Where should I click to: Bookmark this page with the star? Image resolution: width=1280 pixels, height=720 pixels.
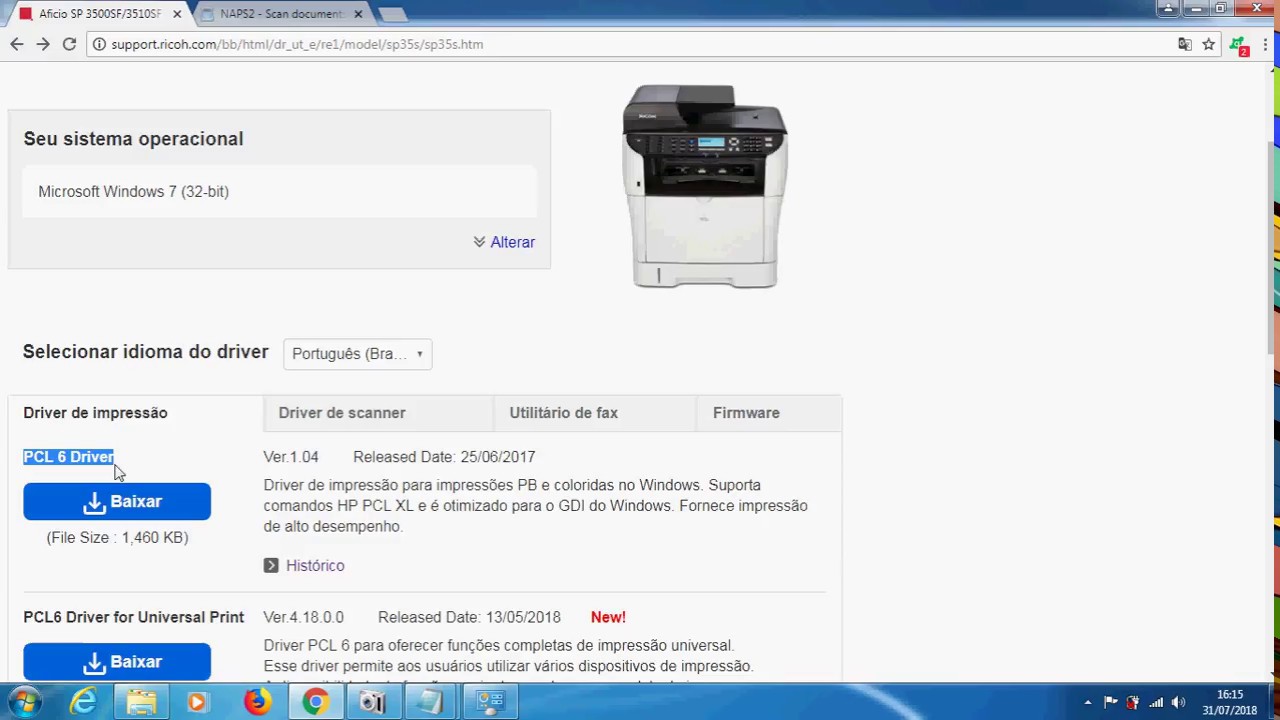(1208, 44)
